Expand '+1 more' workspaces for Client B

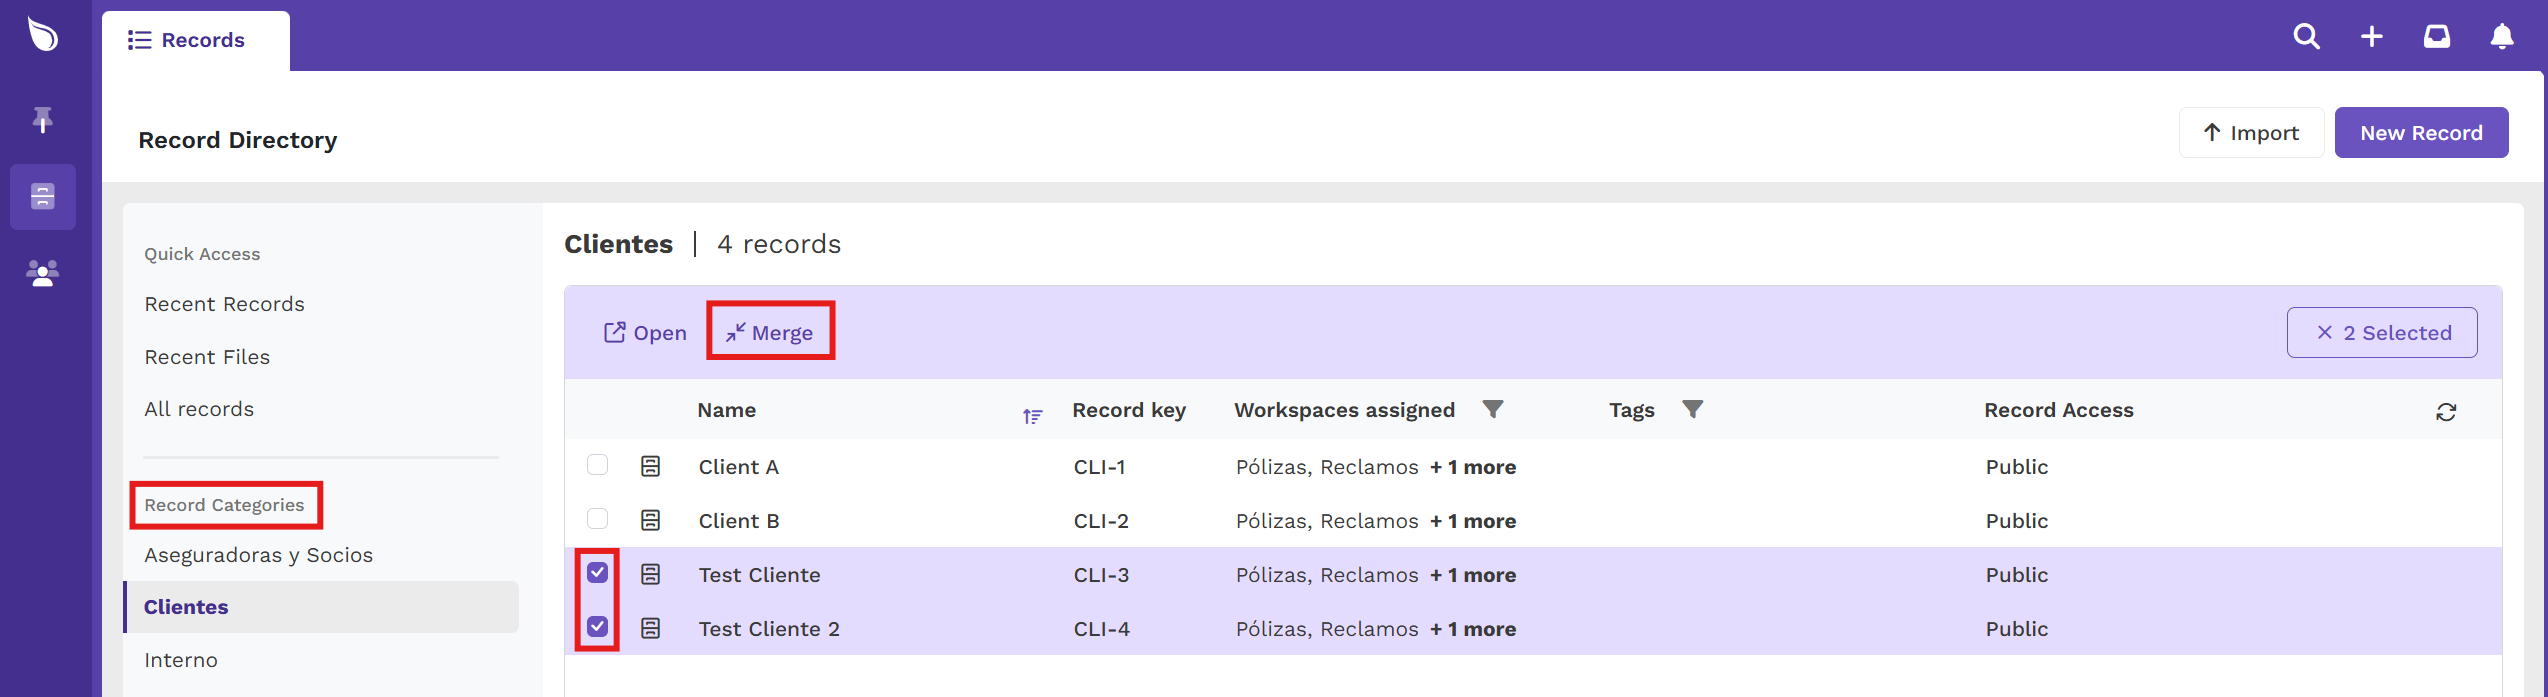click(1473, 521)
